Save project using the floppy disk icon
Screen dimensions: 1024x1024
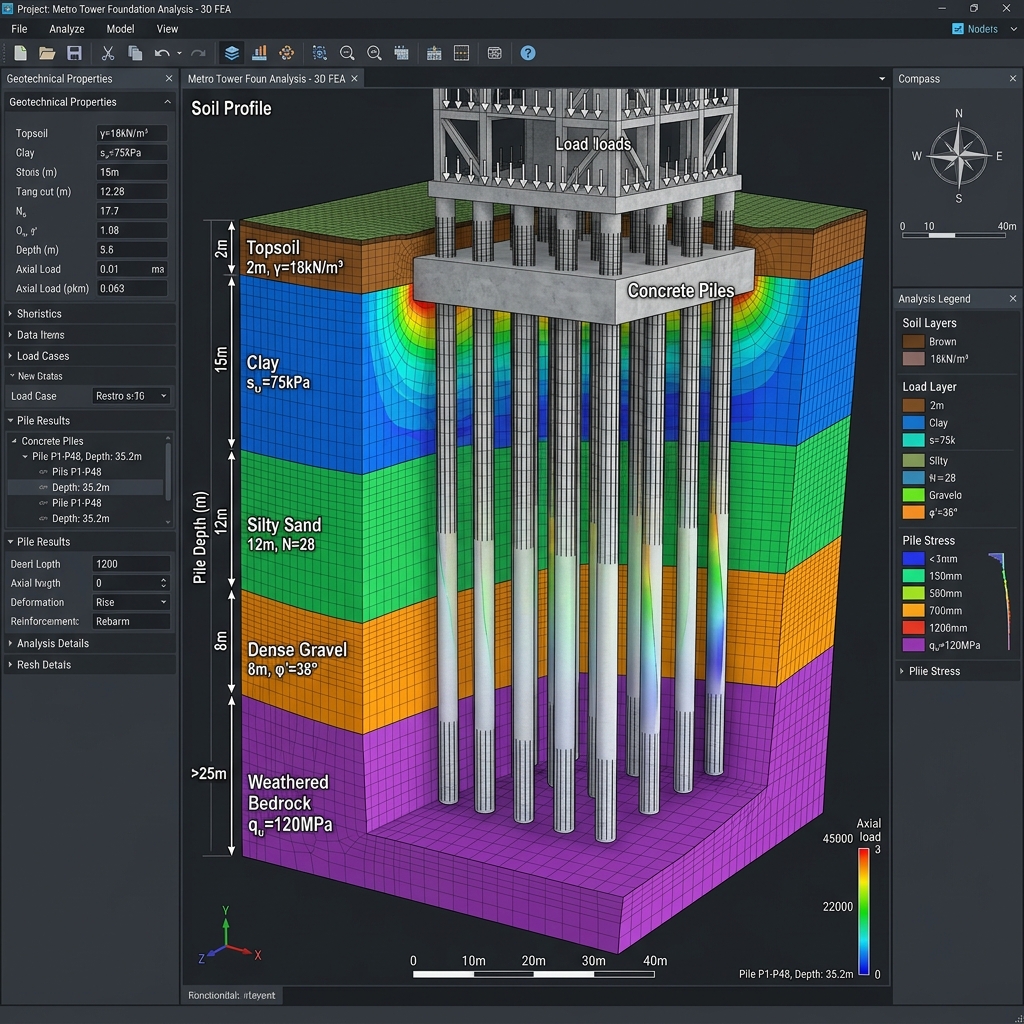(x=74, y=54)
